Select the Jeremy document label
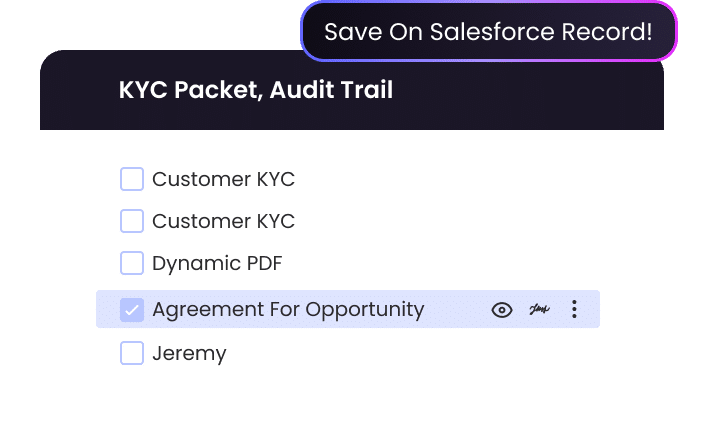The height and width of the screenshot is (446, 704). click(189, 354)
